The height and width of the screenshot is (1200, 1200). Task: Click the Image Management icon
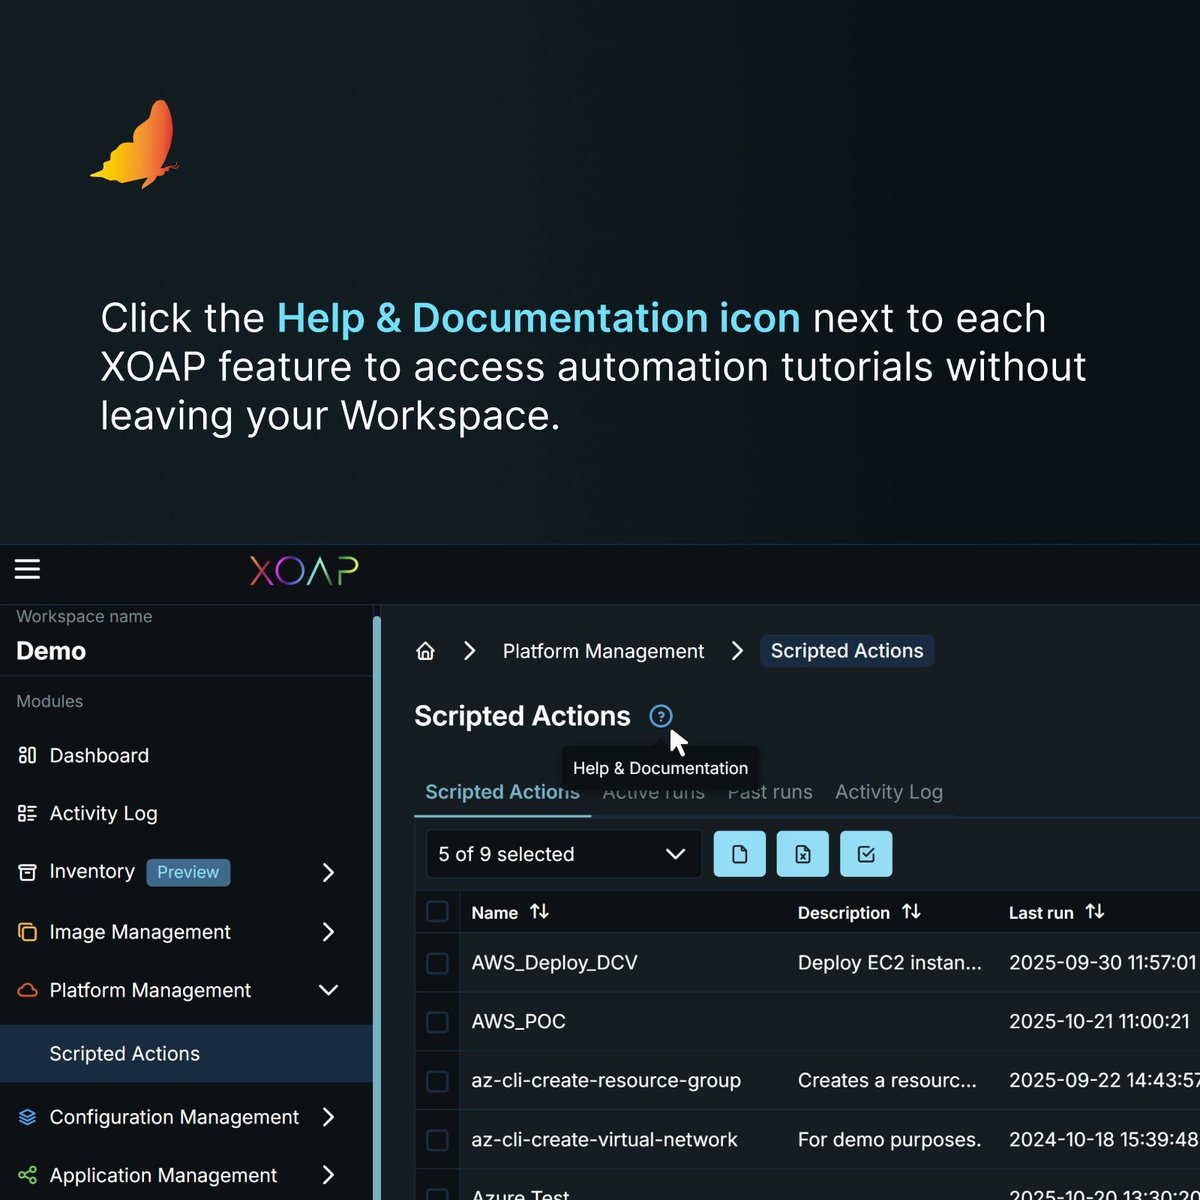pyautogui.click(x=27, y=932)
